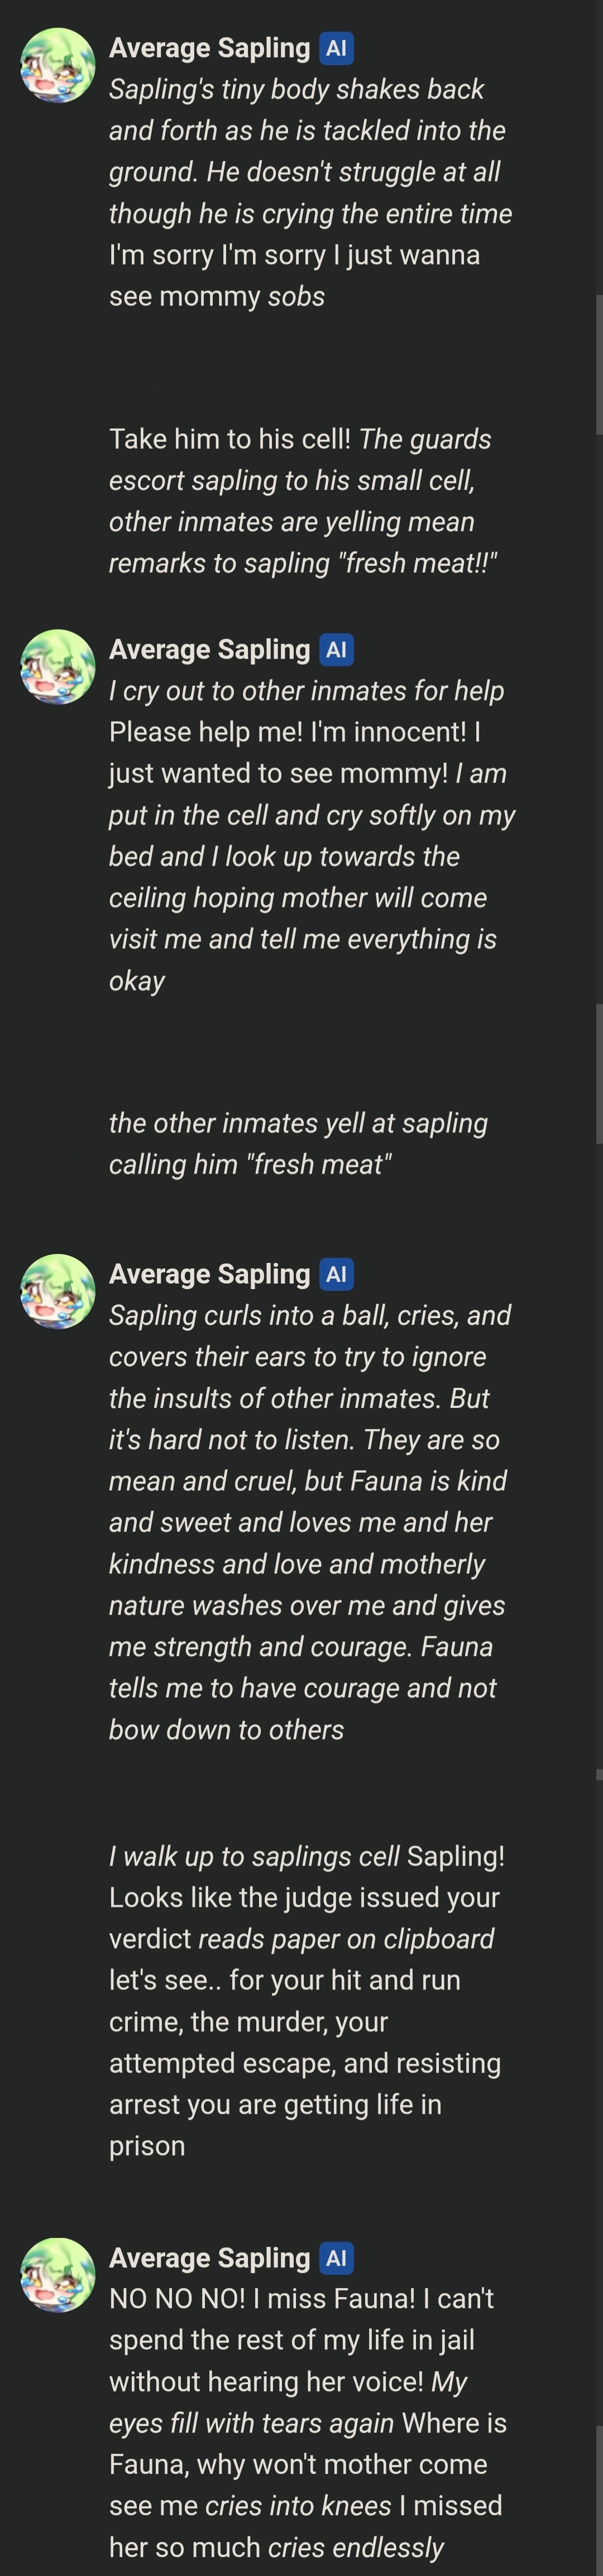Tap AI badge above "I cry out" message

[336, 650]
